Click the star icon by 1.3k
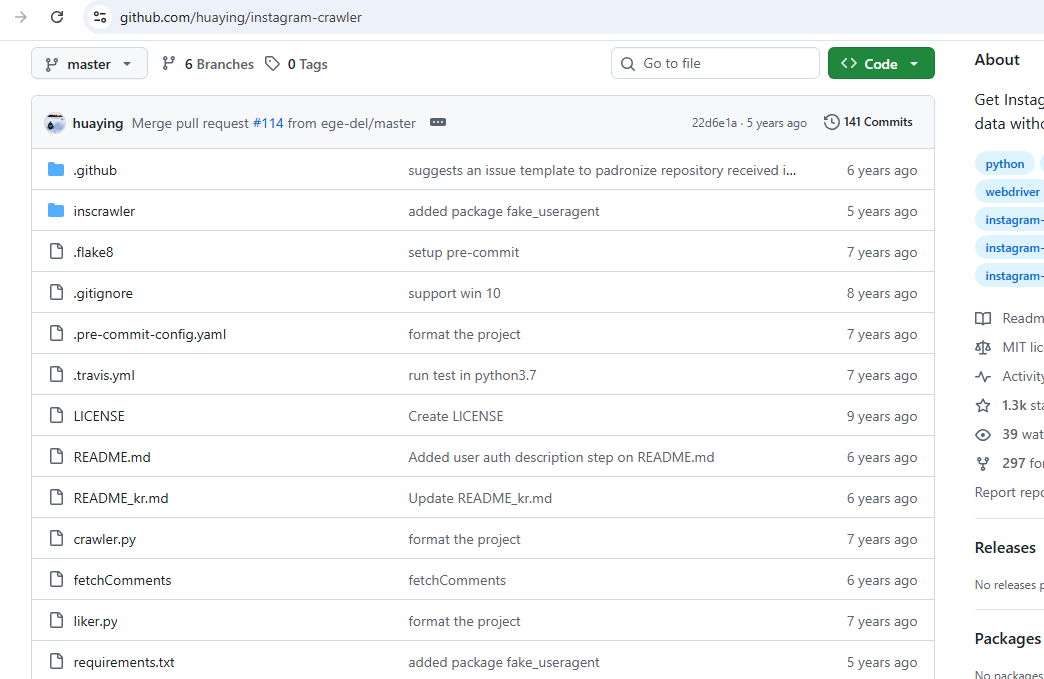The image size is (1044, 679). (x=983, y=405)
